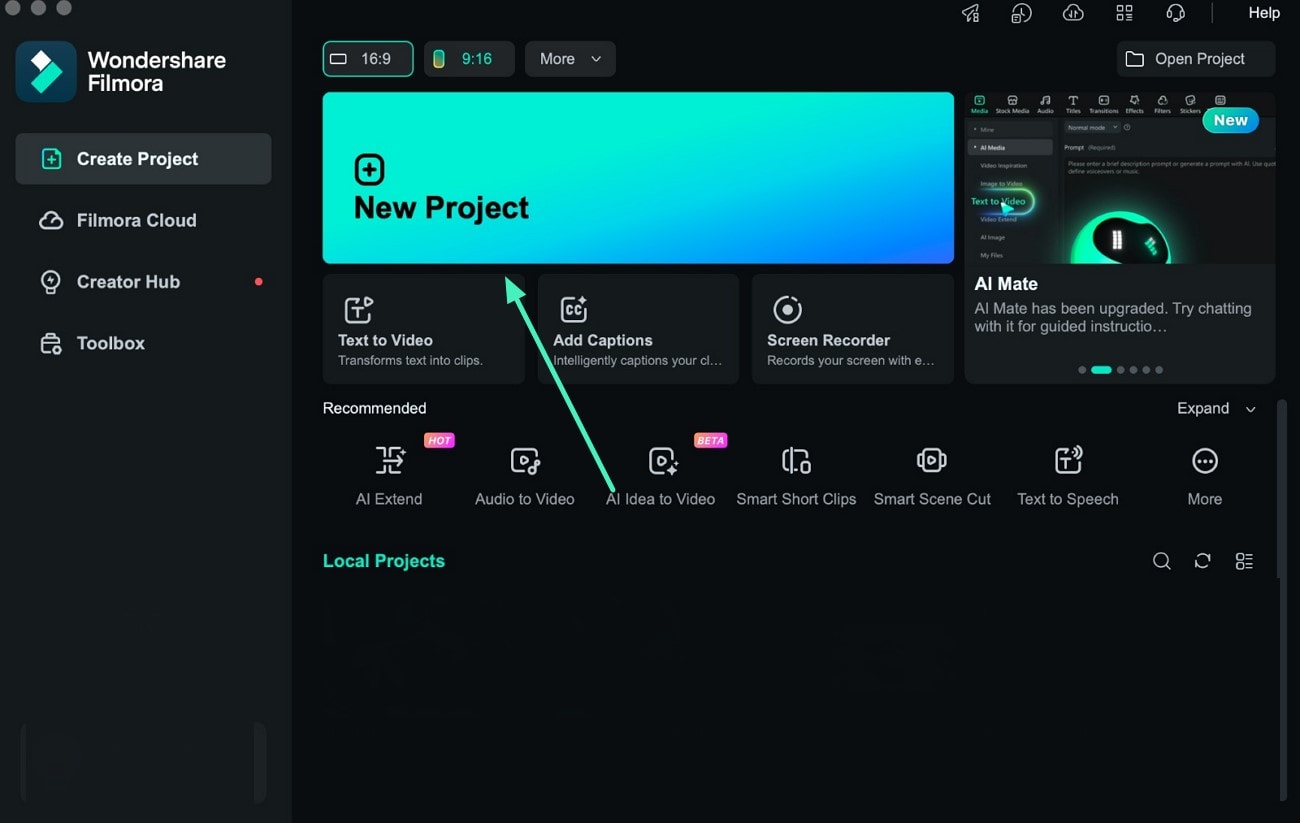The height and width of the screenshot is (823, 1300).
Task: Click the Wondershare Filmora logo icon
Action: point(46,71)
